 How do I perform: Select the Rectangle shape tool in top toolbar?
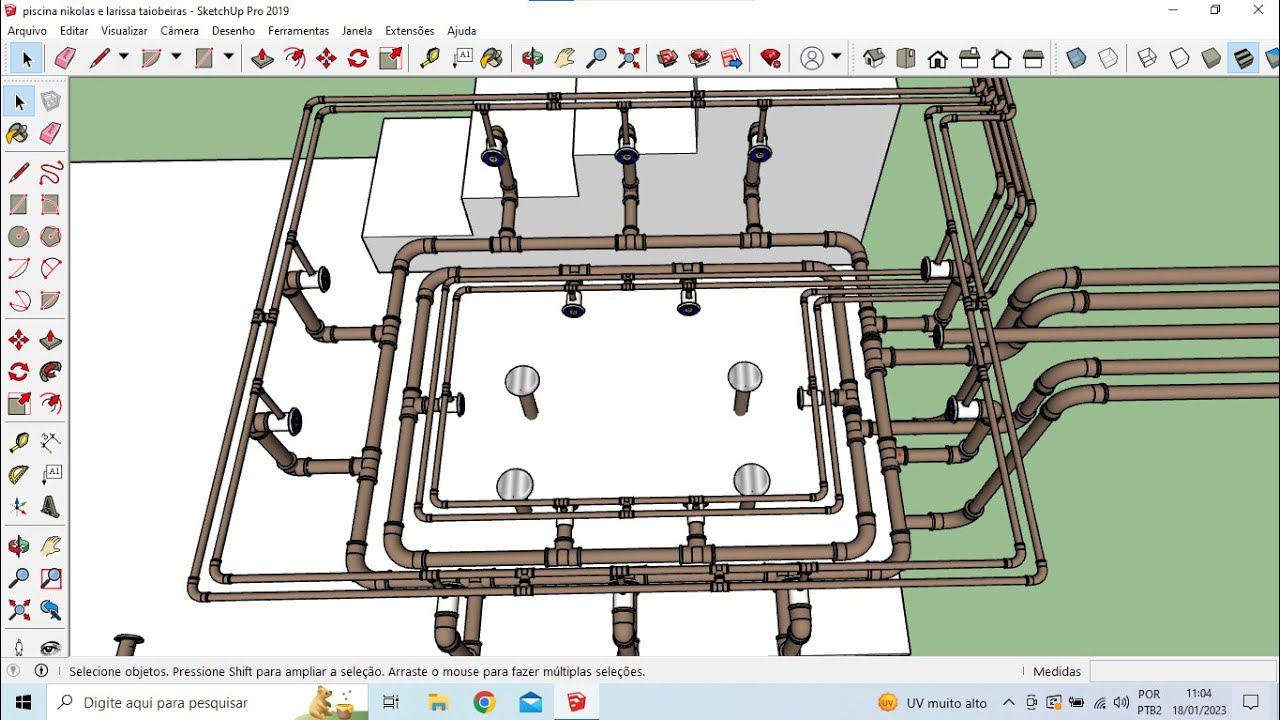tap(204, 58)
